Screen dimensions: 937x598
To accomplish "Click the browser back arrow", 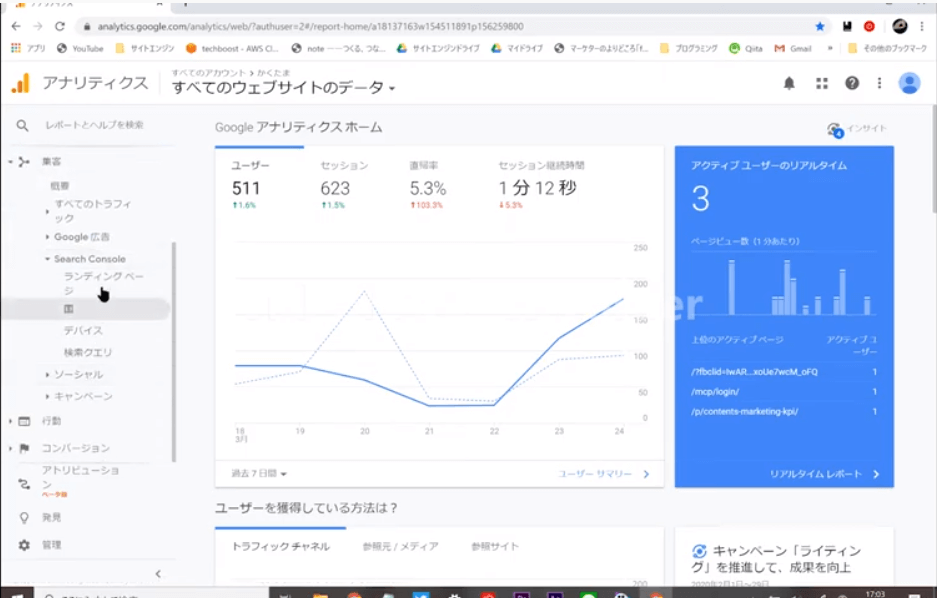I will pyautogui.click(x=16, y=26).
